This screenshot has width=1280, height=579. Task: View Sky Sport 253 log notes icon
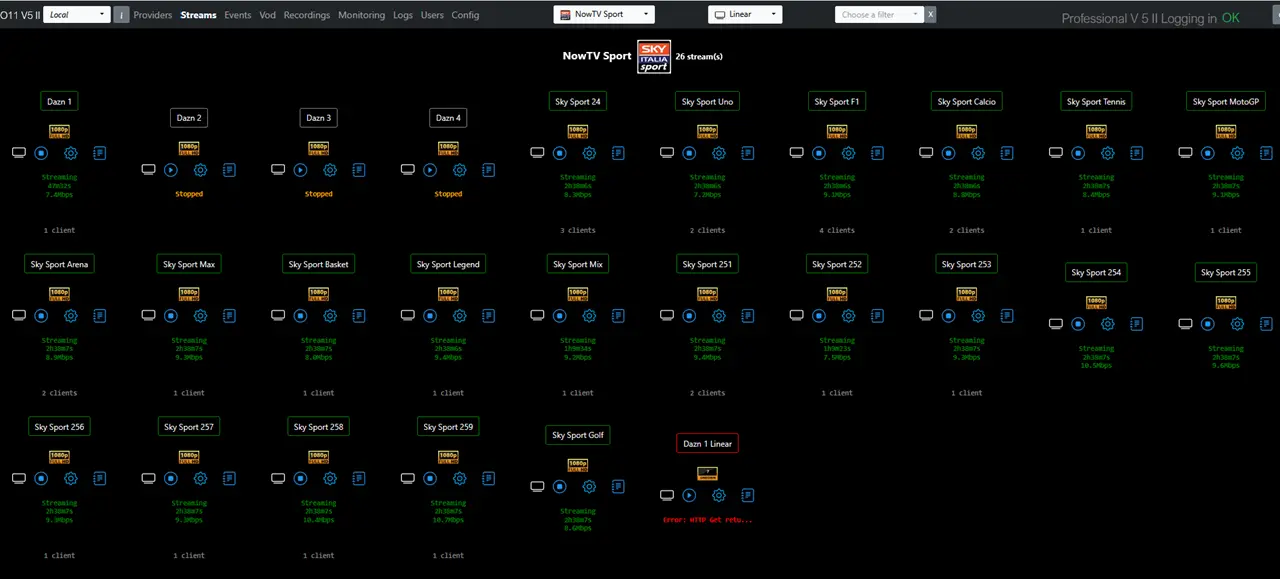pos(1007,315)
